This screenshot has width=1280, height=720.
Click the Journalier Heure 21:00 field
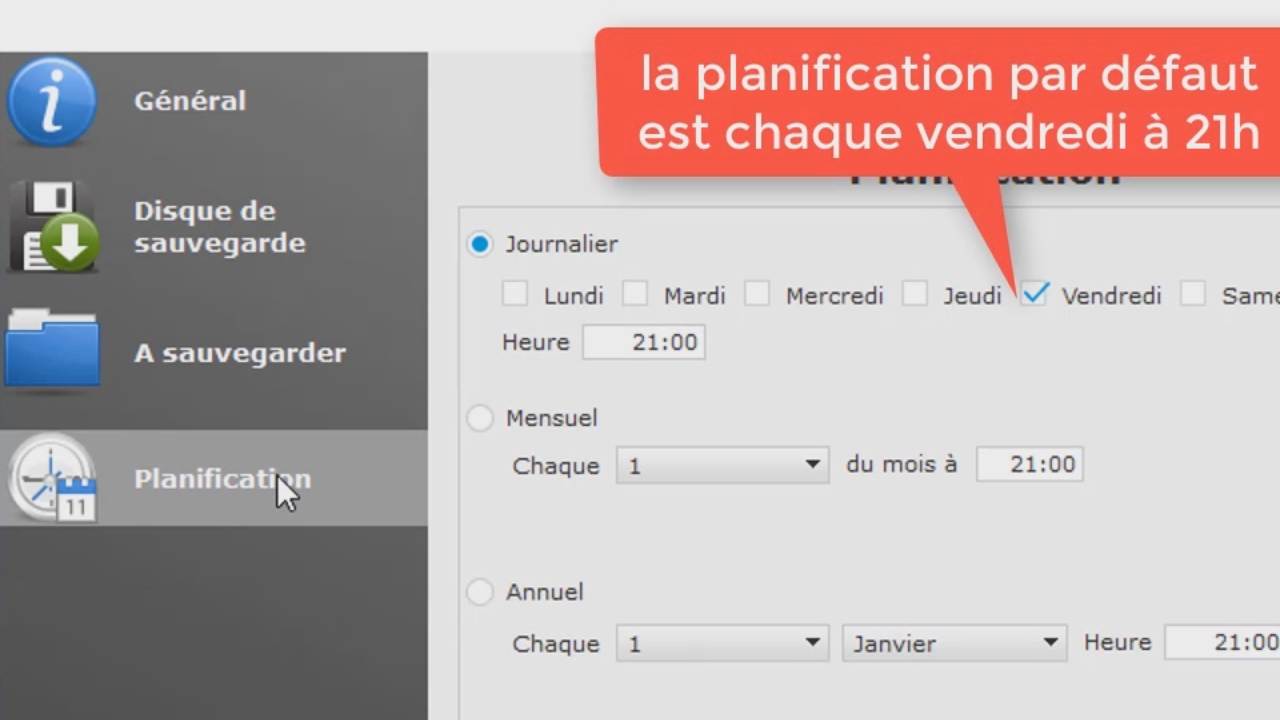click(x=644, y=342)
